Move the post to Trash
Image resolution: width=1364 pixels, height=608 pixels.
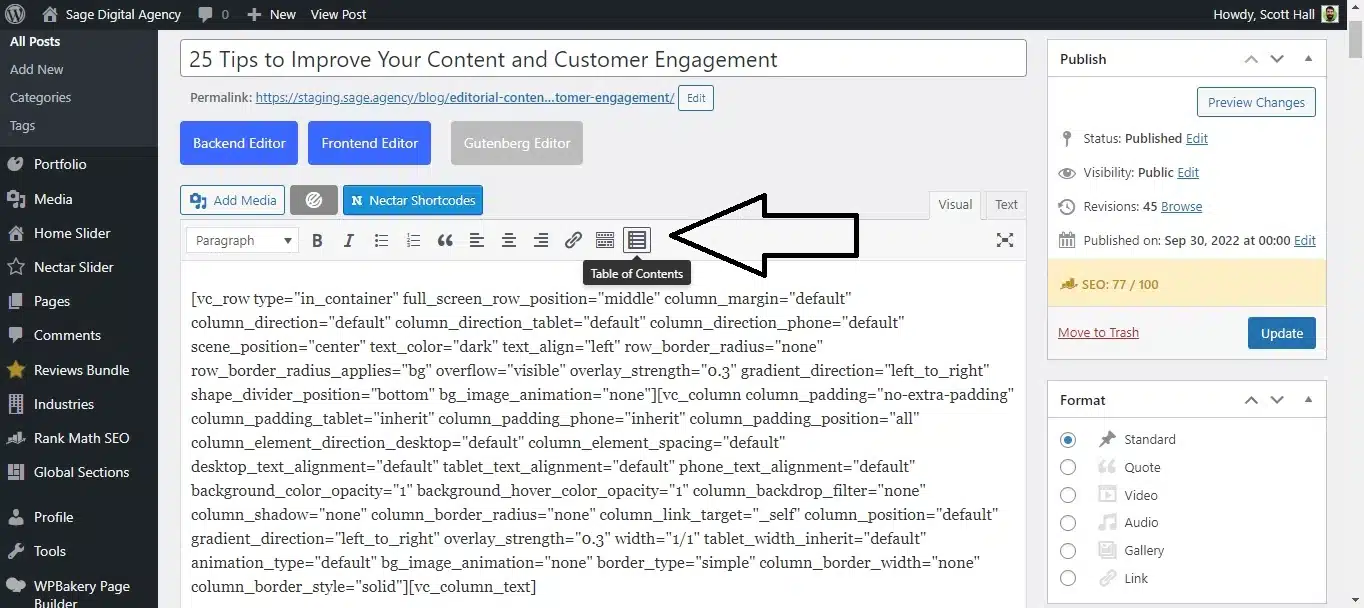point(1098,332)
